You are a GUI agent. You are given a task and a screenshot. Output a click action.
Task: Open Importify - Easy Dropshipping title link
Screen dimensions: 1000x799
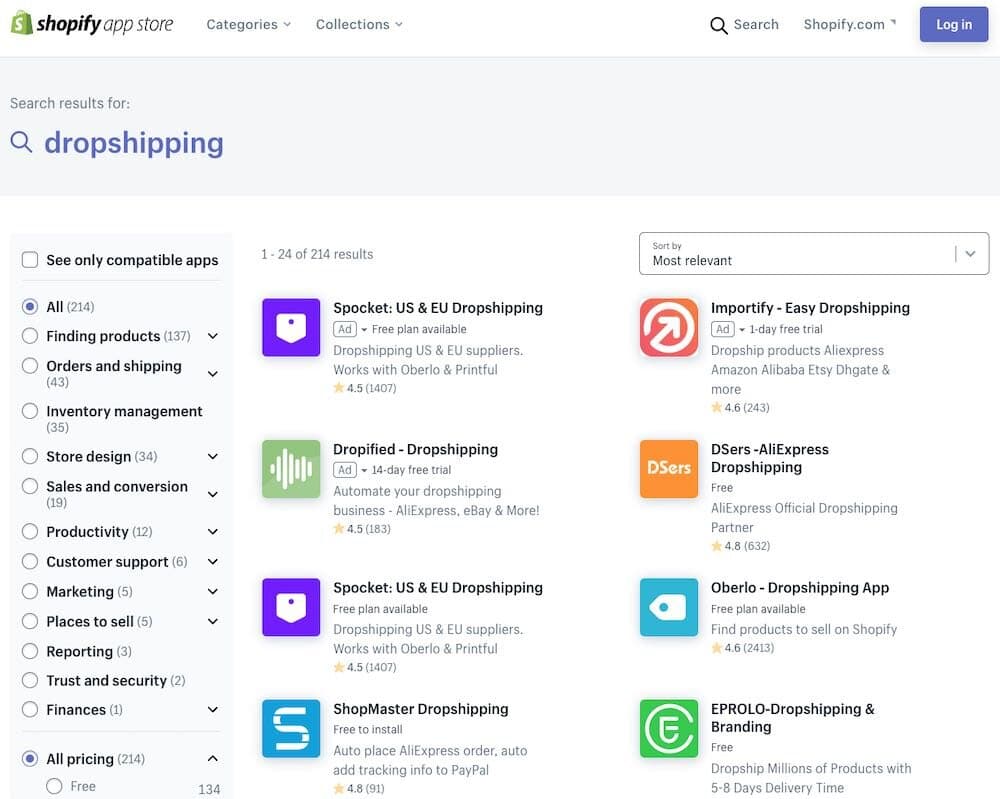coord(810,308)
